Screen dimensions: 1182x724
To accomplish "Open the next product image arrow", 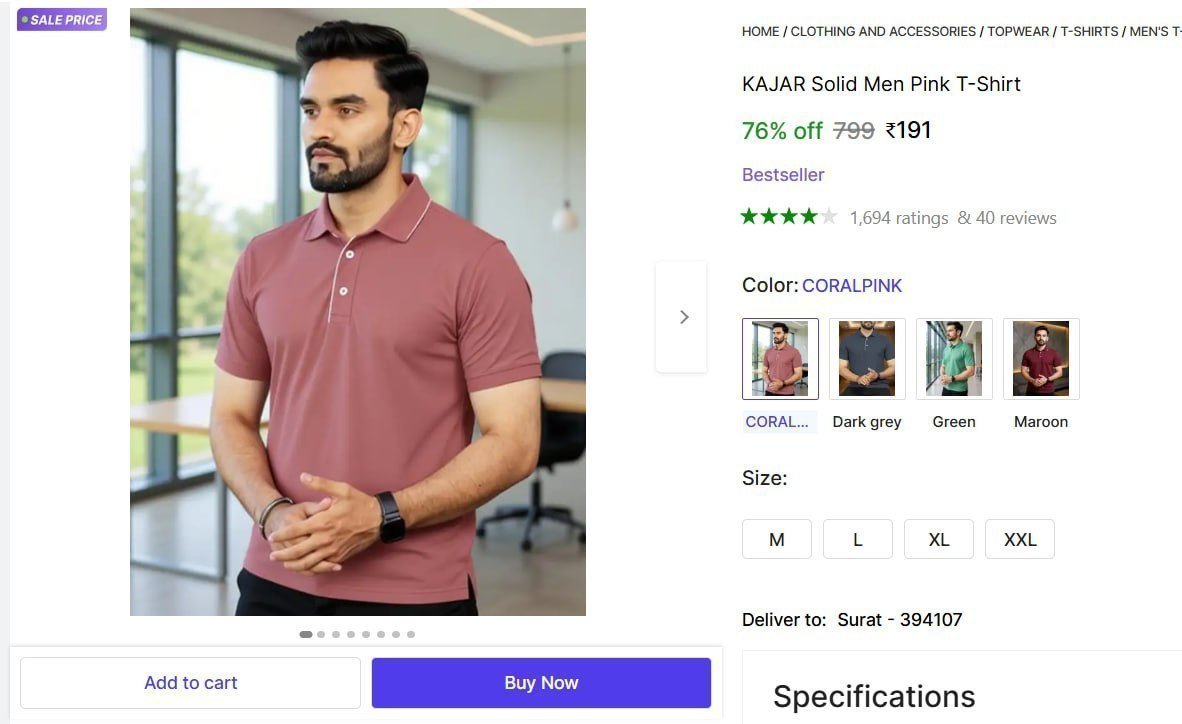I will 683,316.
